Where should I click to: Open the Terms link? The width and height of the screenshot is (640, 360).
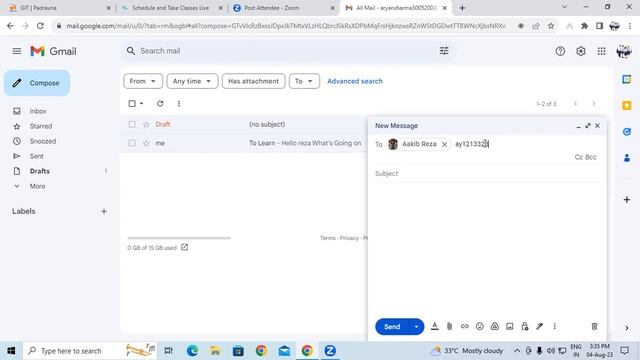[x=328, y=238]
